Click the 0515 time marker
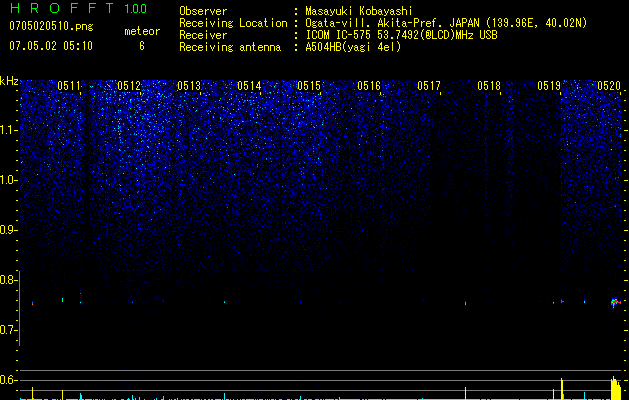This screenshot has width=629, height=400. point(308,85)
